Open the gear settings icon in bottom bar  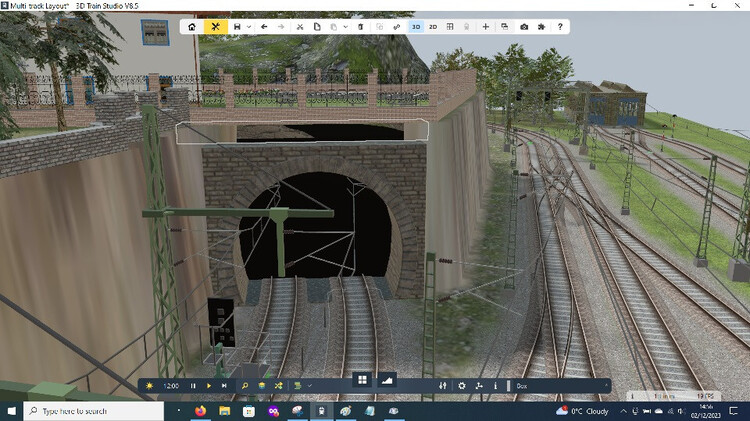pyautogui.click(x=462, y=386)
